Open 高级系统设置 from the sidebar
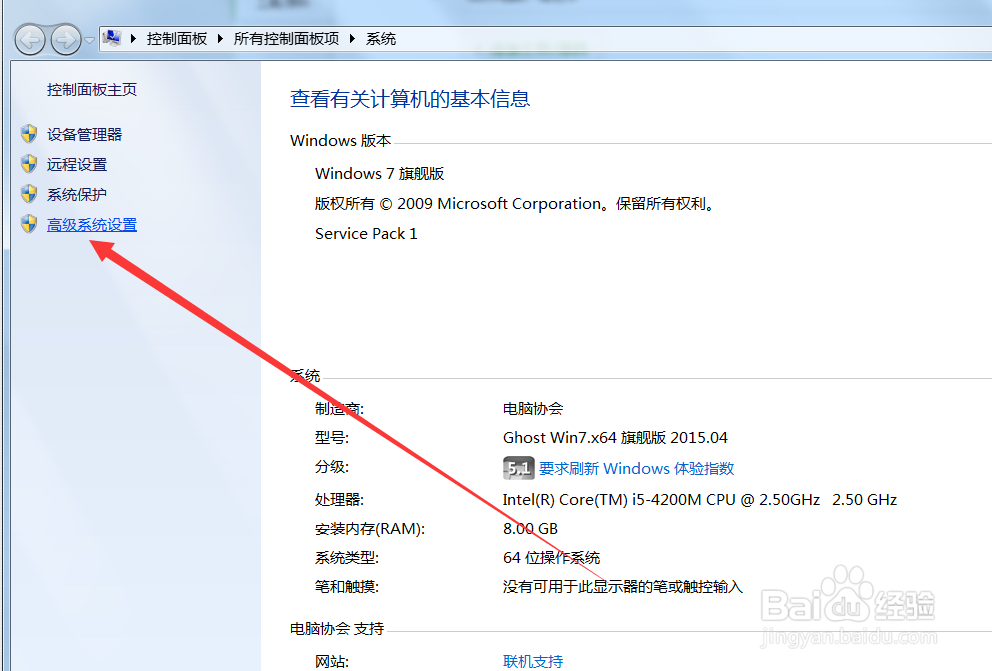The height and width of the screenshot is (671, 992). coord(91,224)
